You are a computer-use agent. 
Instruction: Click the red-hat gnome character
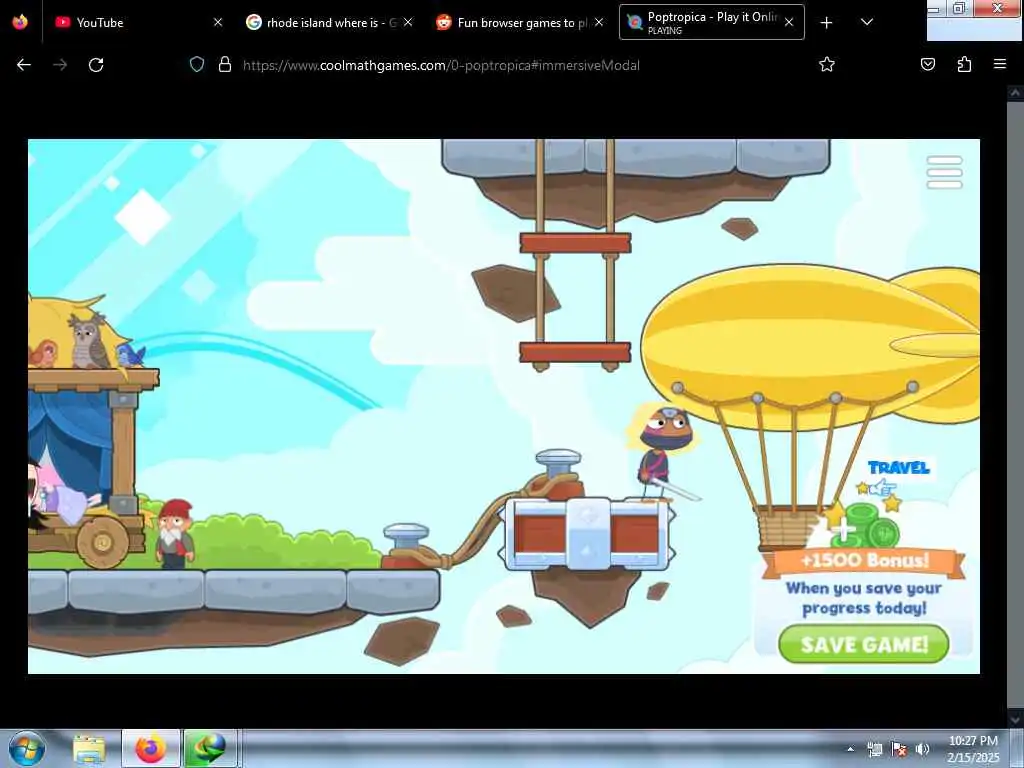[x=174, y=532]
